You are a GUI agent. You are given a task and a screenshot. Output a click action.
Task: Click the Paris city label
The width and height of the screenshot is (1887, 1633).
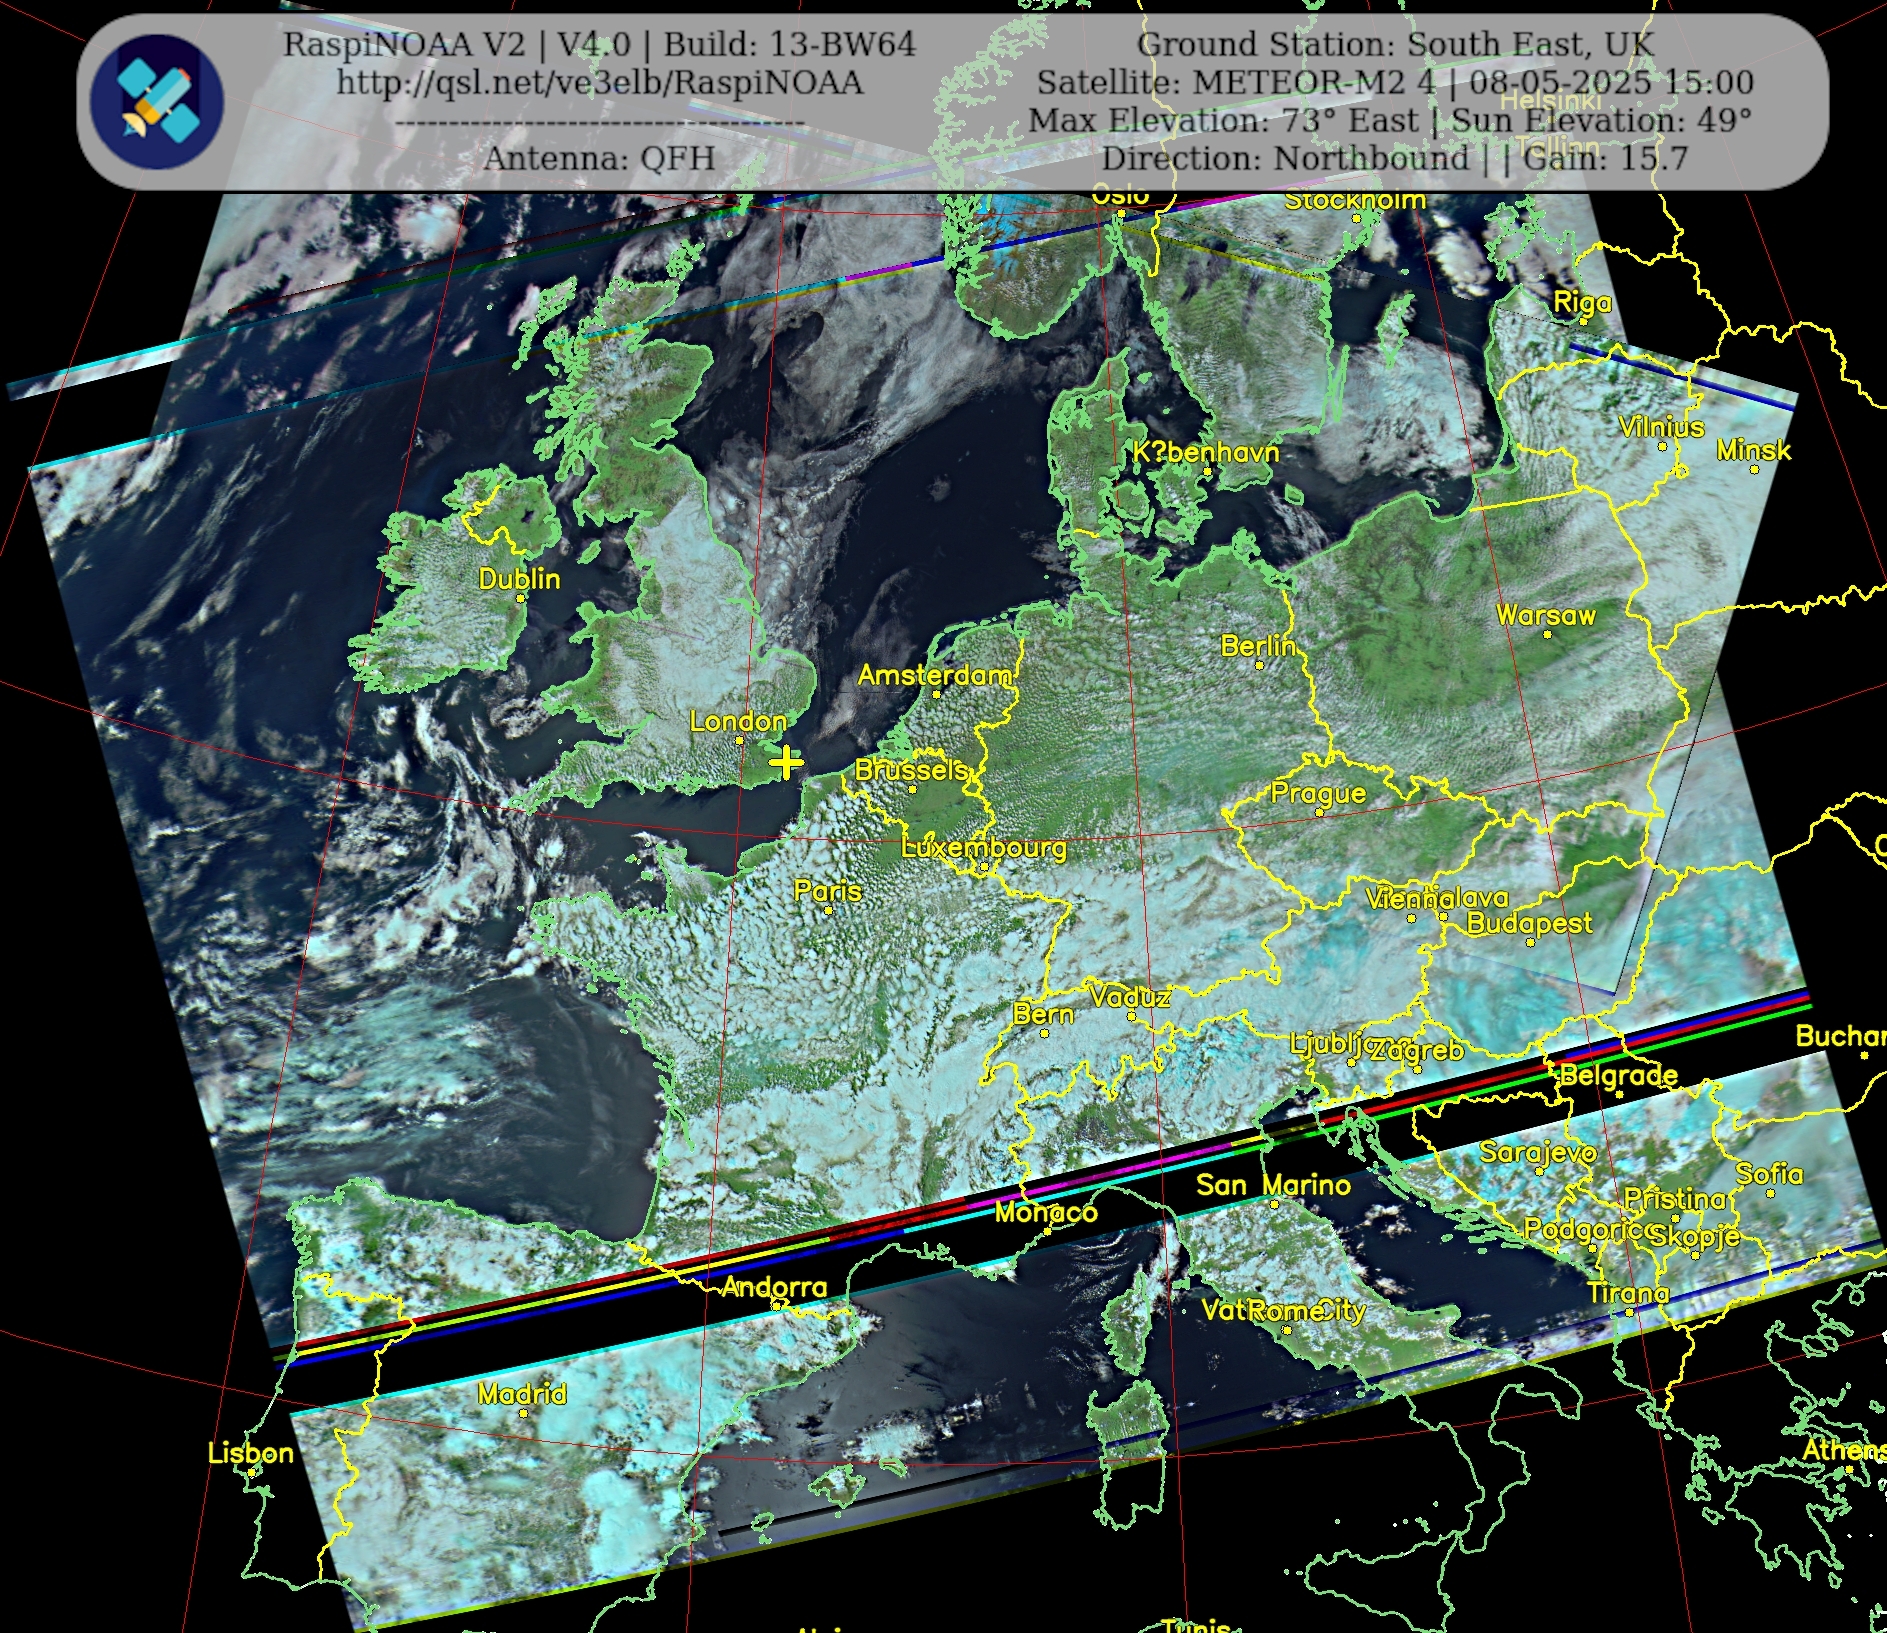(827, 891)
